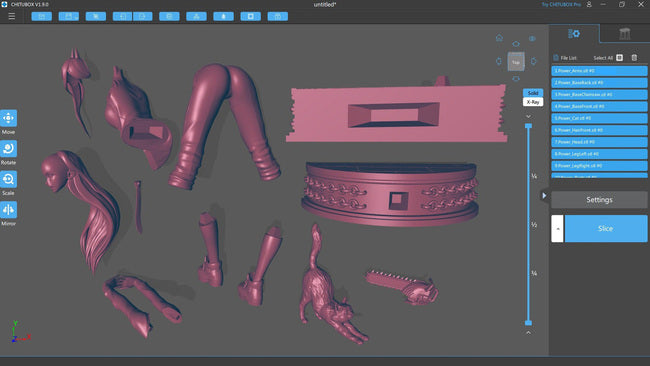This screenshot has height=366, width=650.
Task: Switch to the support pillar tab
Action: [x=624, y=34]
